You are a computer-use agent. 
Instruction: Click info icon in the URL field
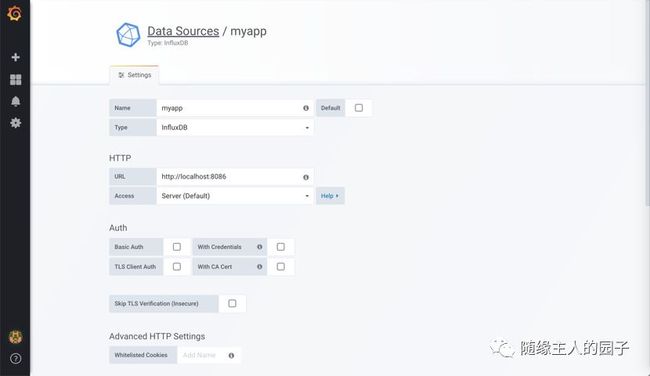tap(306, 177)
